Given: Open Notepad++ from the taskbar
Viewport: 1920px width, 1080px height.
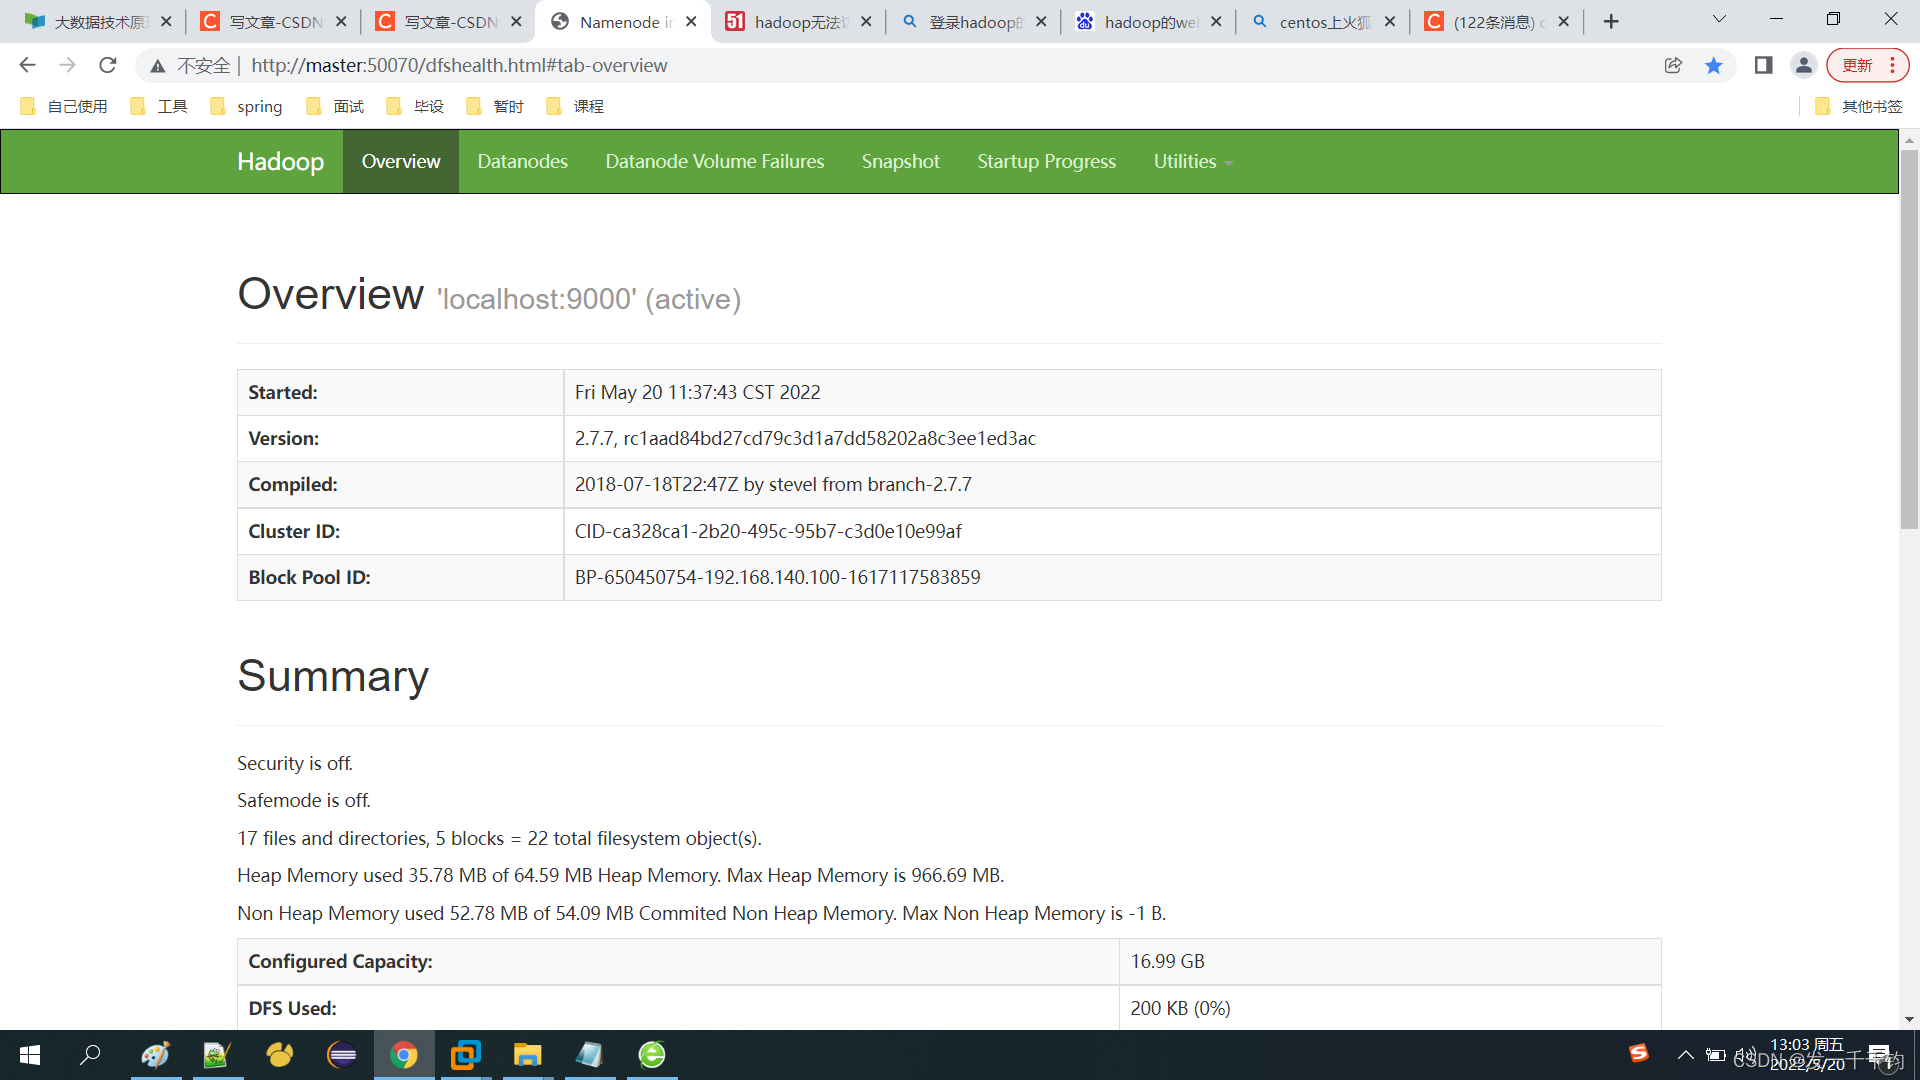Looking at the screenshot, I should coord(218,1055).
